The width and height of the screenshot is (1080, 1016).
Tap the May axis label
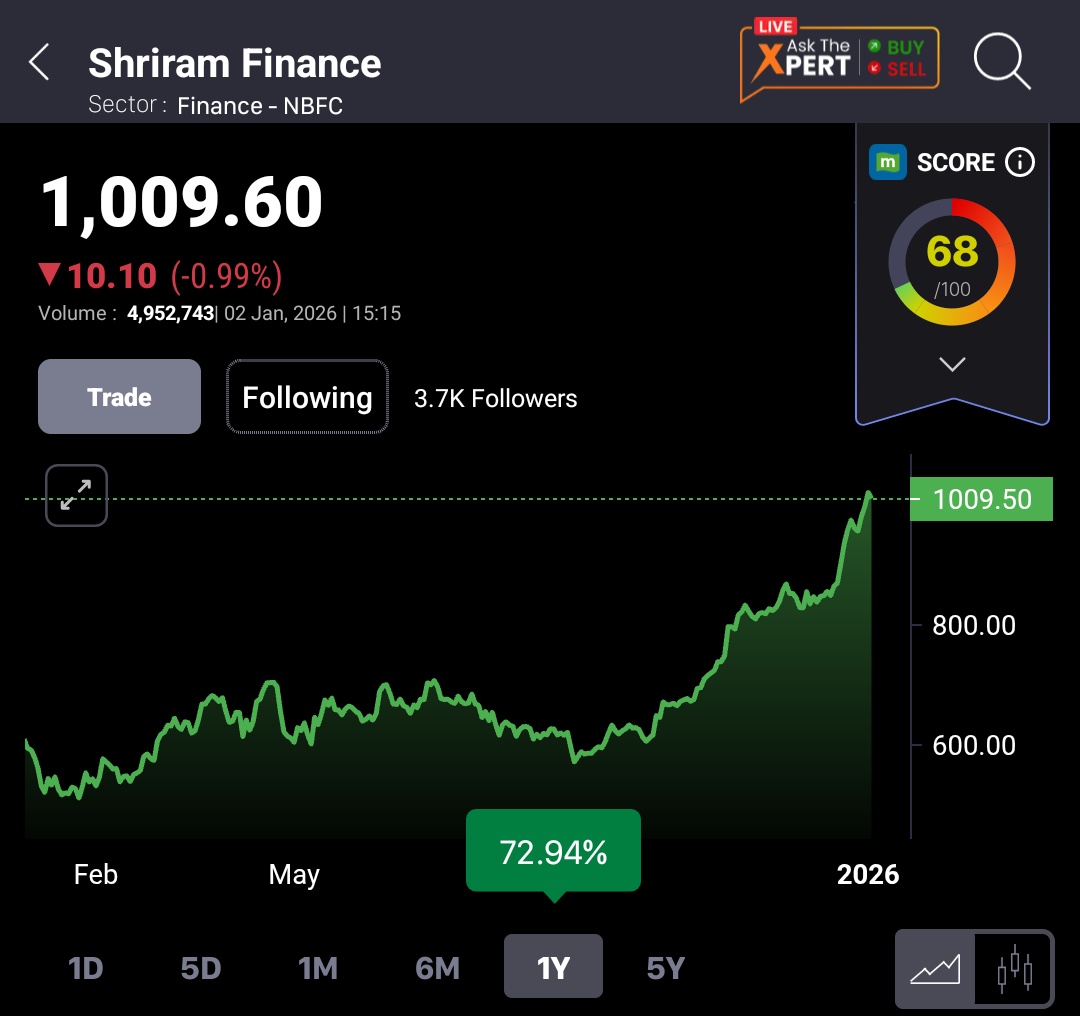click(x=294, y=875)
